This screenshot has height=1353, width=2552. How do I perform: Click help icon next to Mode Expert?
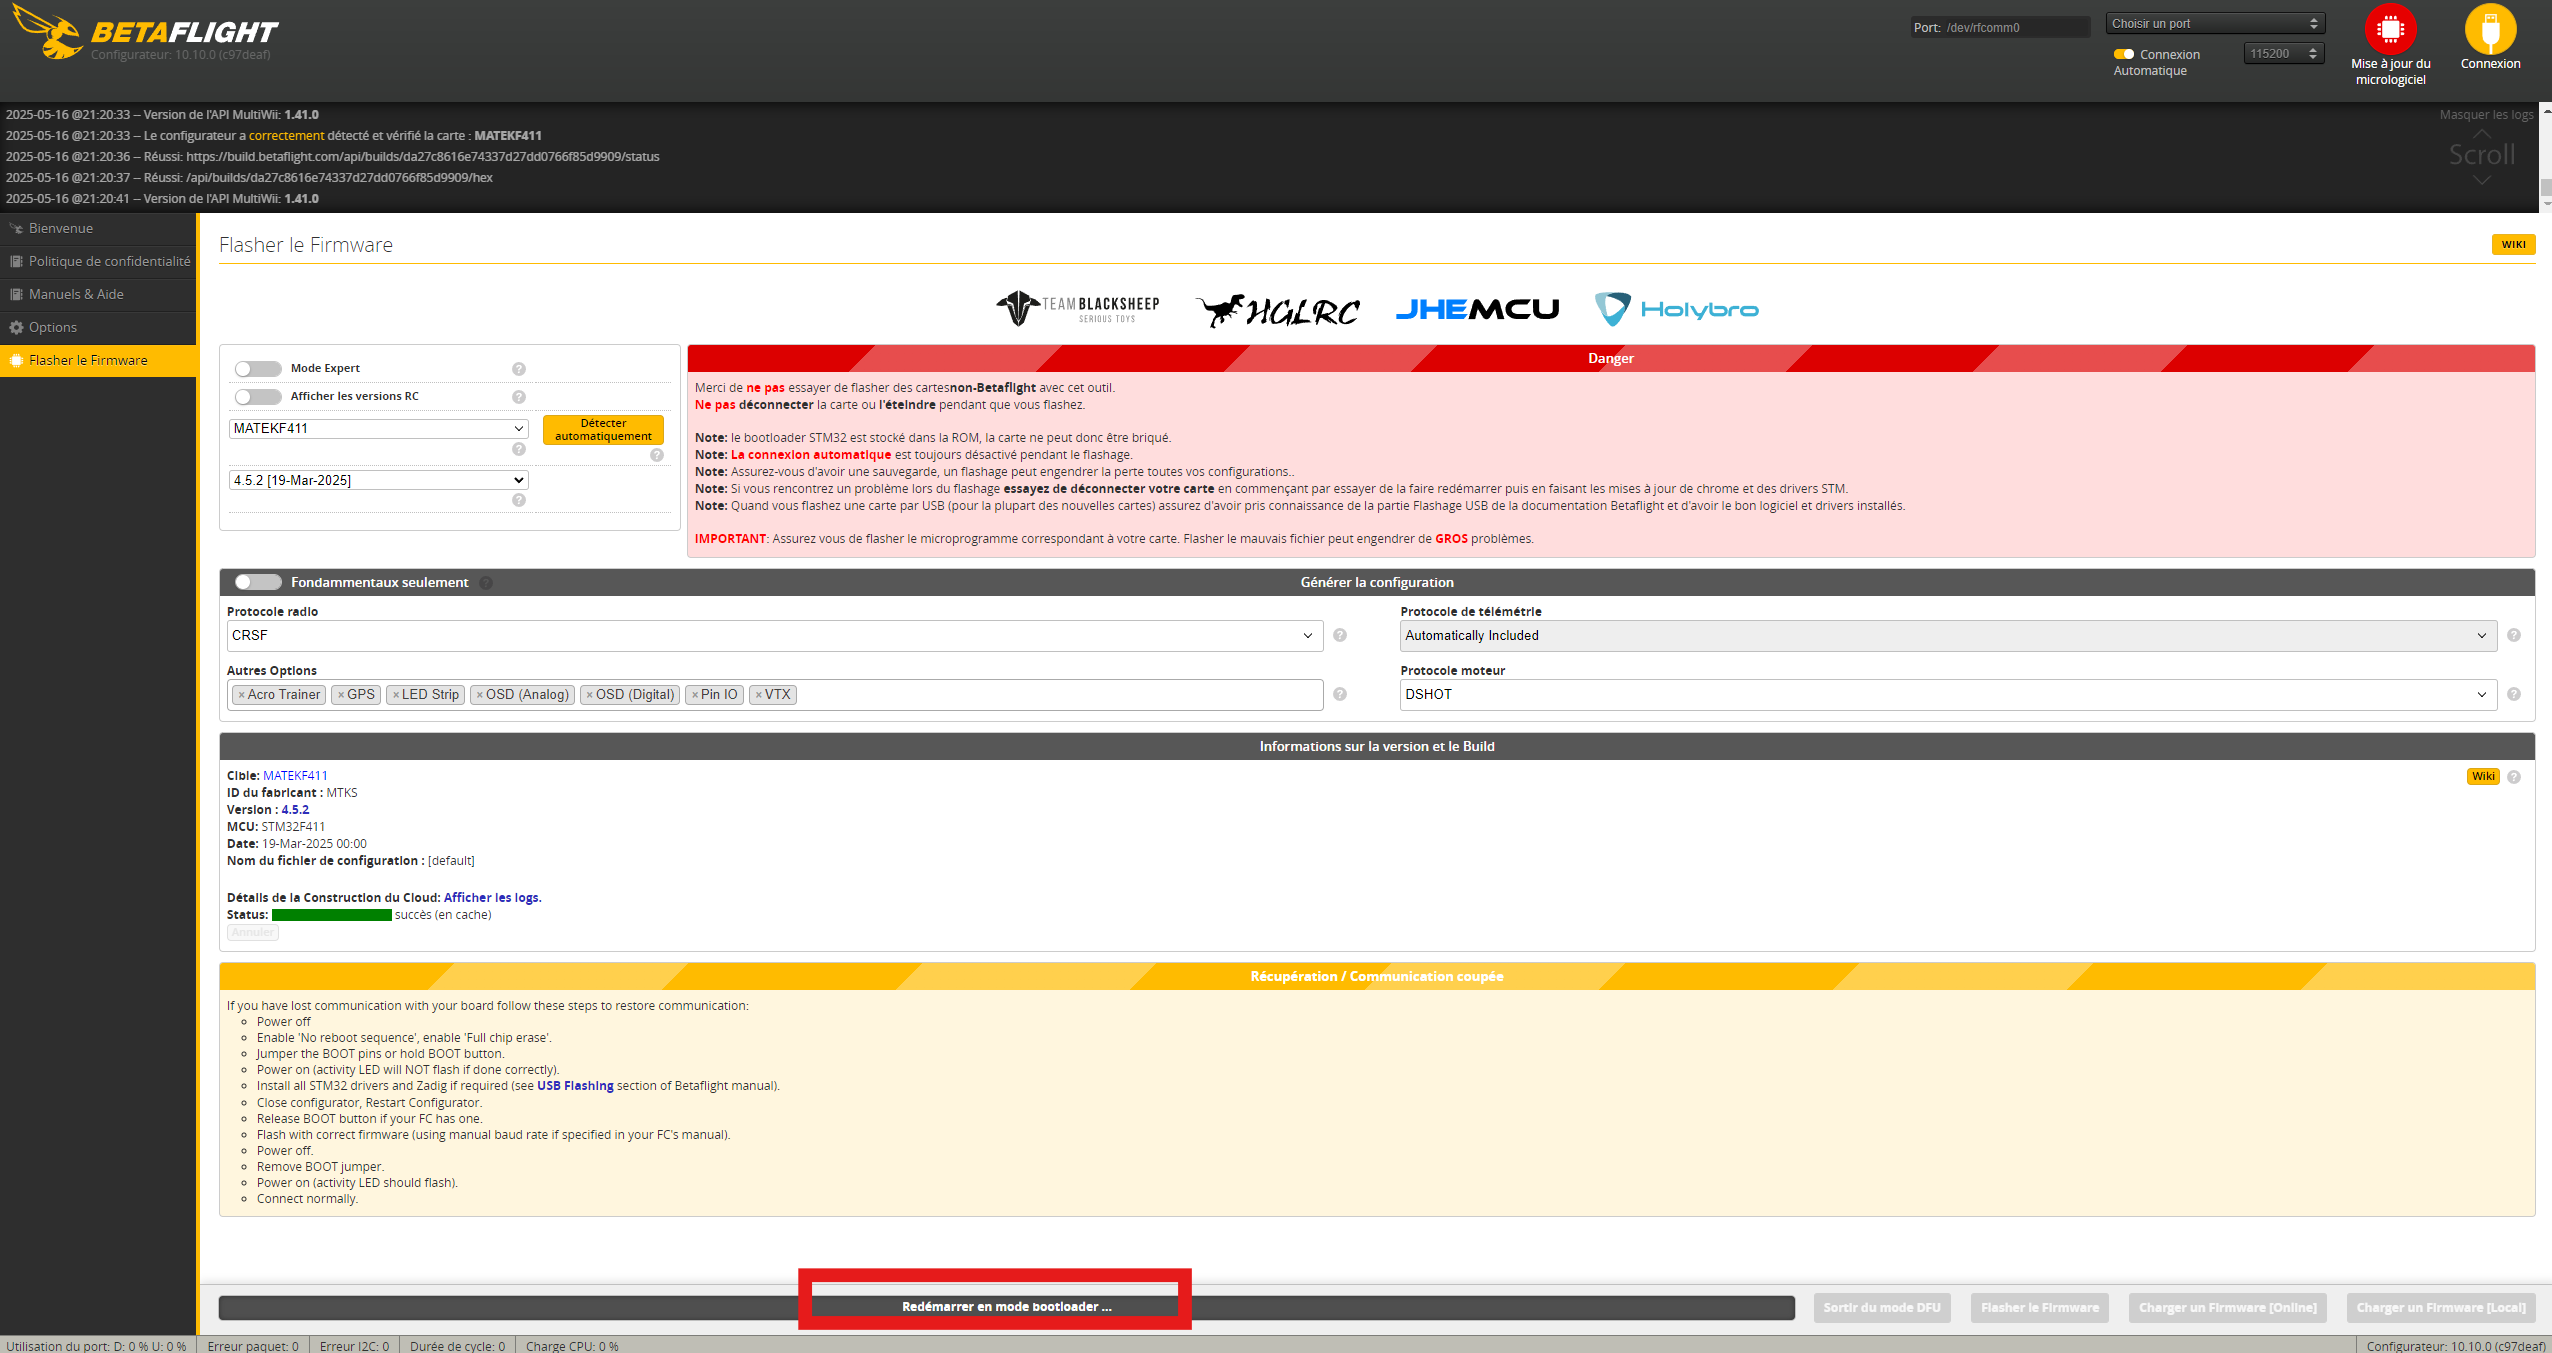point(518,369)
